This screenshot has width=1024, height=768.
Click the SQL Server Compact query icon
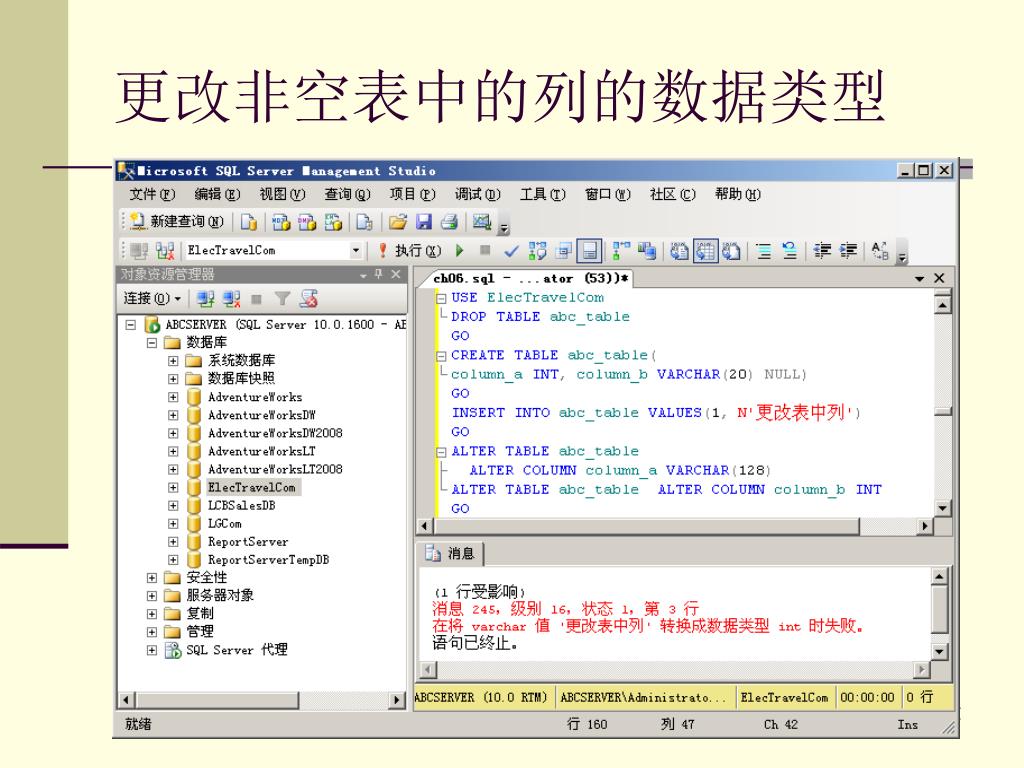pos(364,222)
